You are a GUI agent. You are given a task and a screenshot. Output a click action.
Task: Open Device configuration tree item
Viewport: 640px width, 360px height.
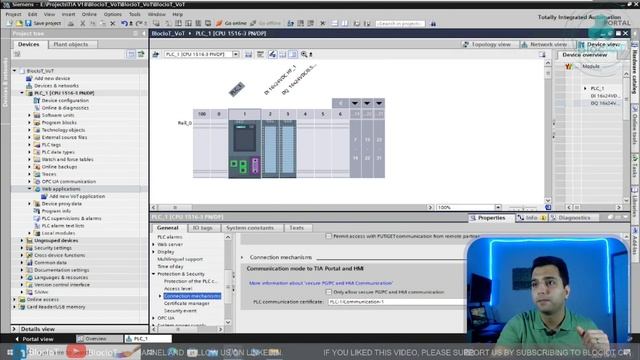click(x=65, y=100)
